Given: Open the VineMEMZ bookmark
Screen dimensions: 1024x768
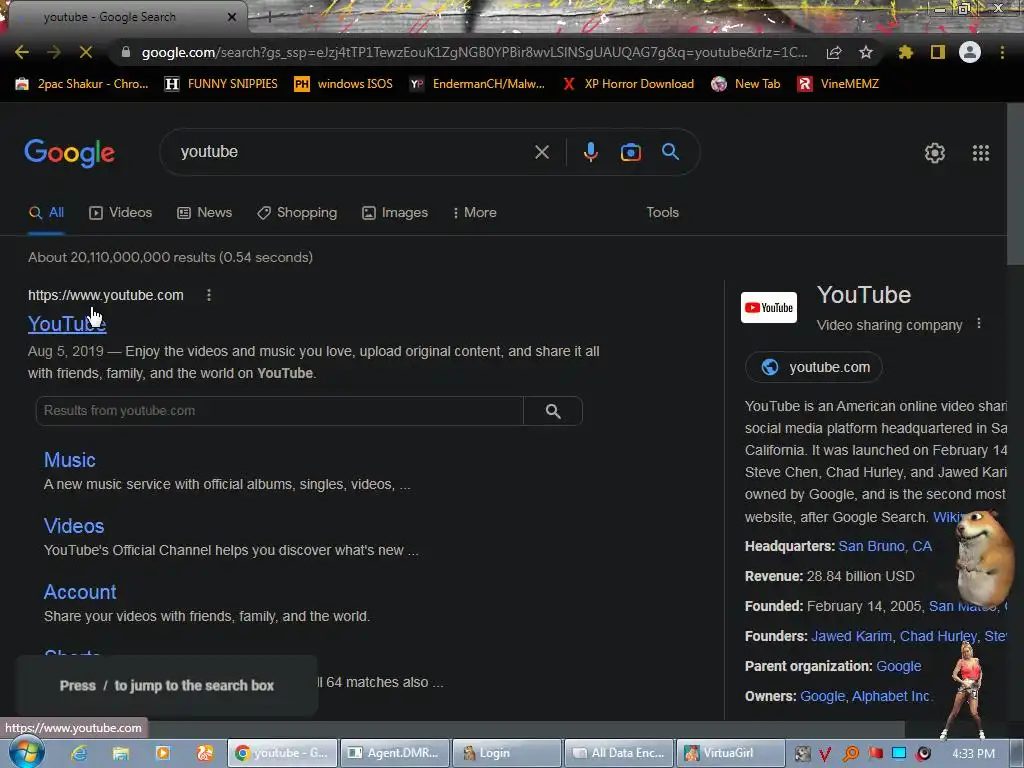Looking at the screenshot, I should (x=839, y=84).
